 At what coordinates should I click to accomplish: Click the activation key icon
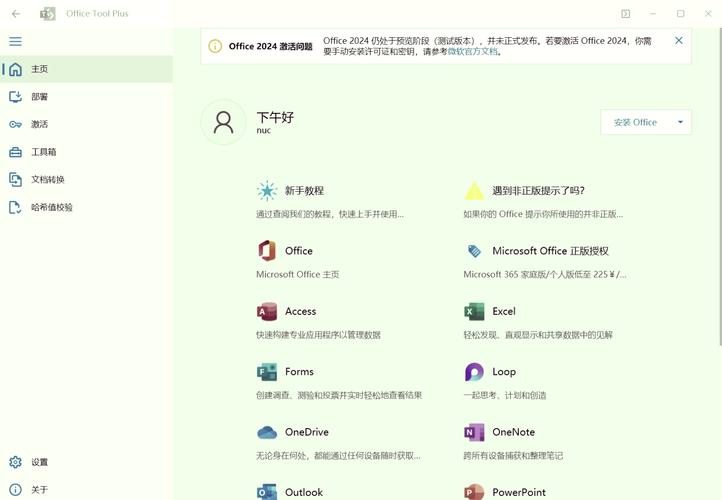tap(15, 124)
